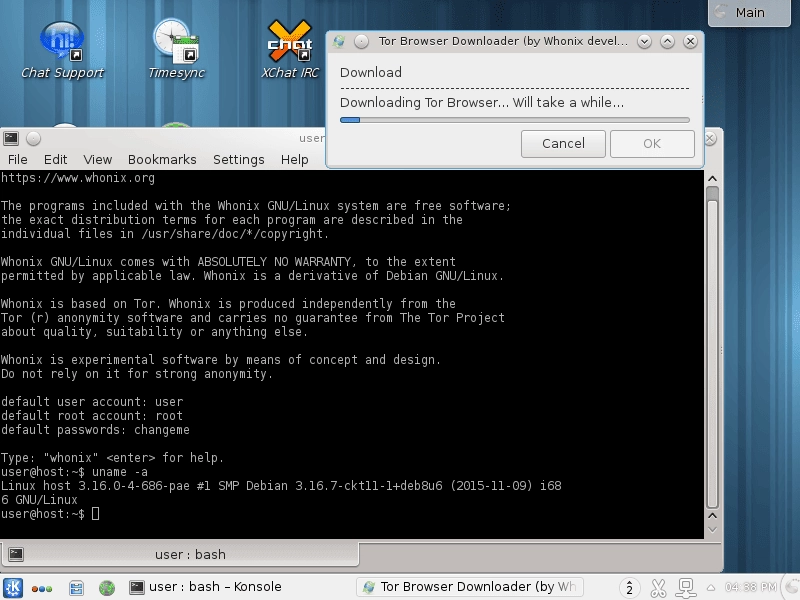Click the terminal icon on the bash tab
800x600 pixels.
coord(16,555)
